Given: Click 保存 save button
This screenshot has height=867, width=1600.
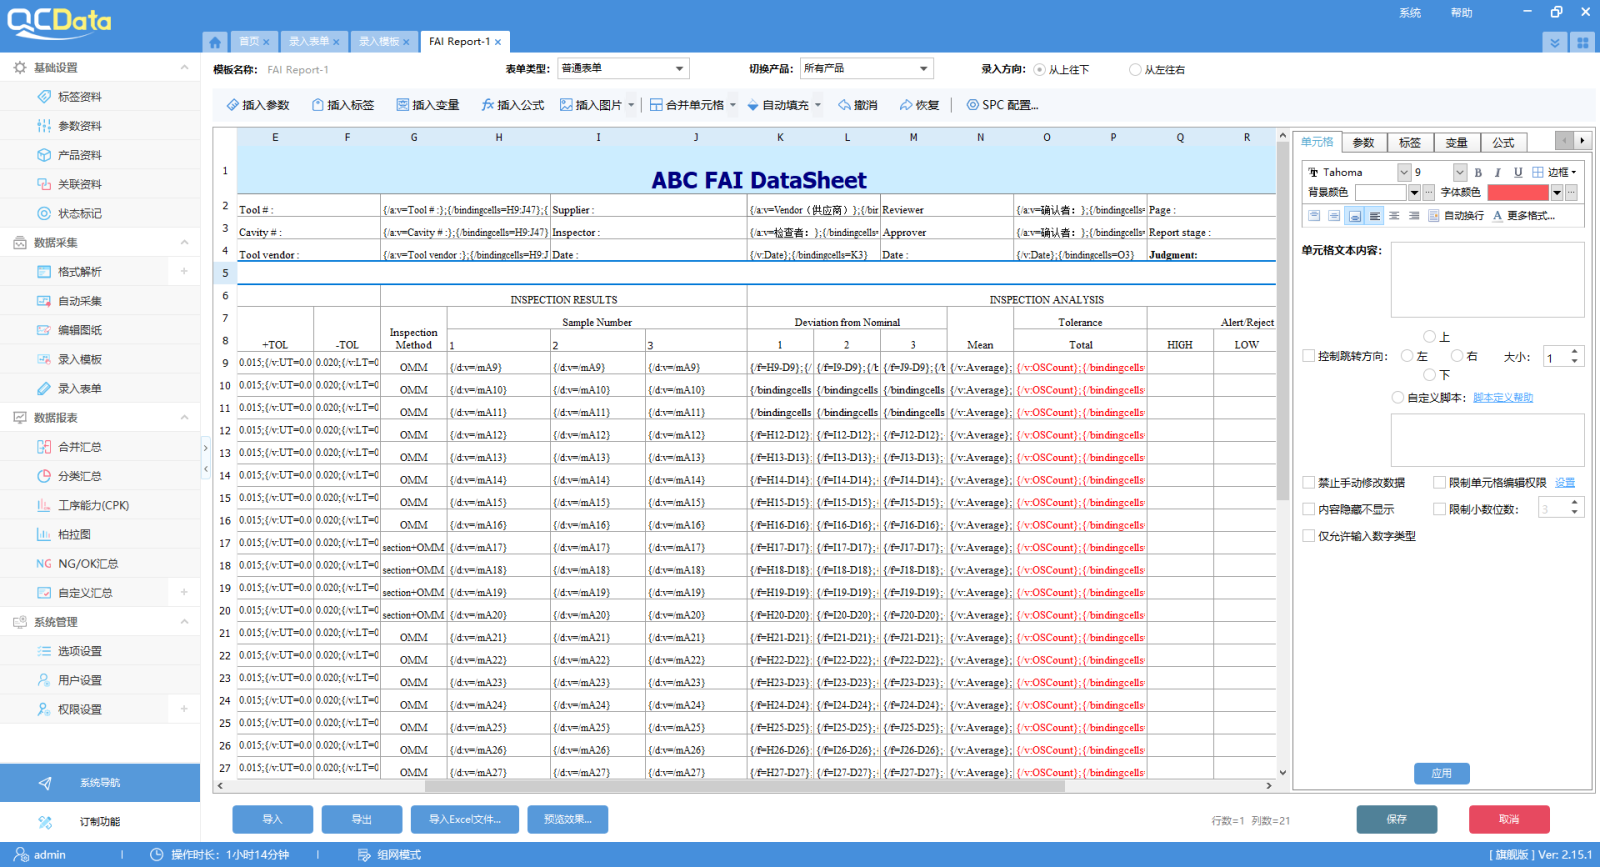Looking at the screenshot, I should [x=1397, y=819].
